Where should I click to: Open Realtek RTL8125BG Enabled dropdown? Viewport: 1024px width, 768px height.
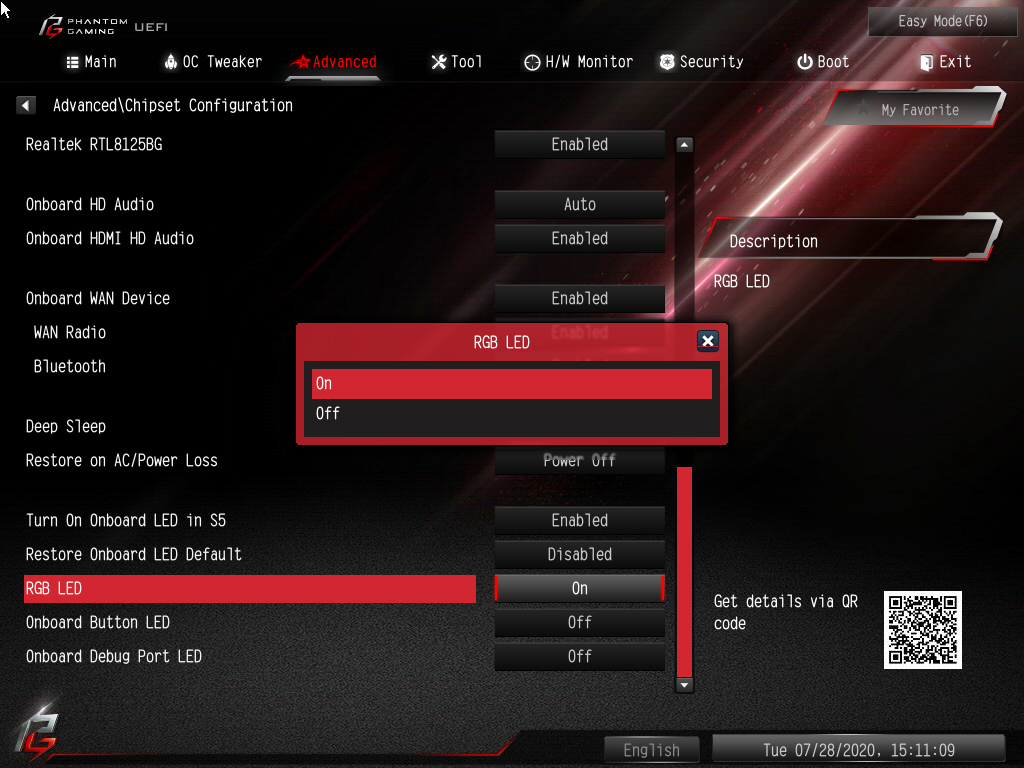[580, 144]
